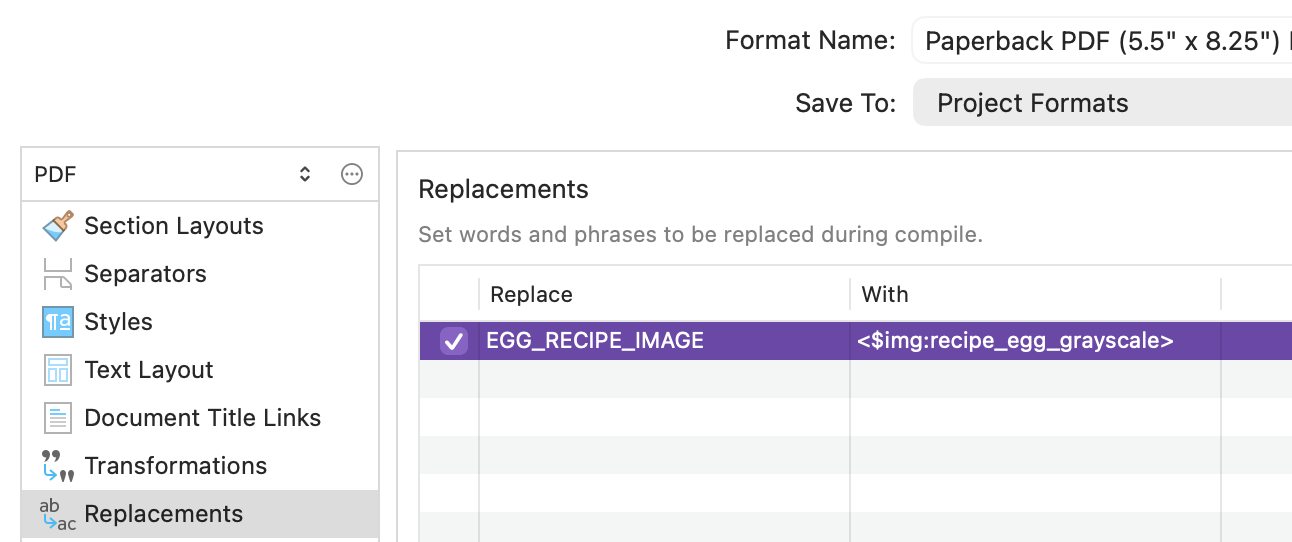The image size is (1292, 542).
Task: Click the Transformations quotes icon
Action: 58,466
